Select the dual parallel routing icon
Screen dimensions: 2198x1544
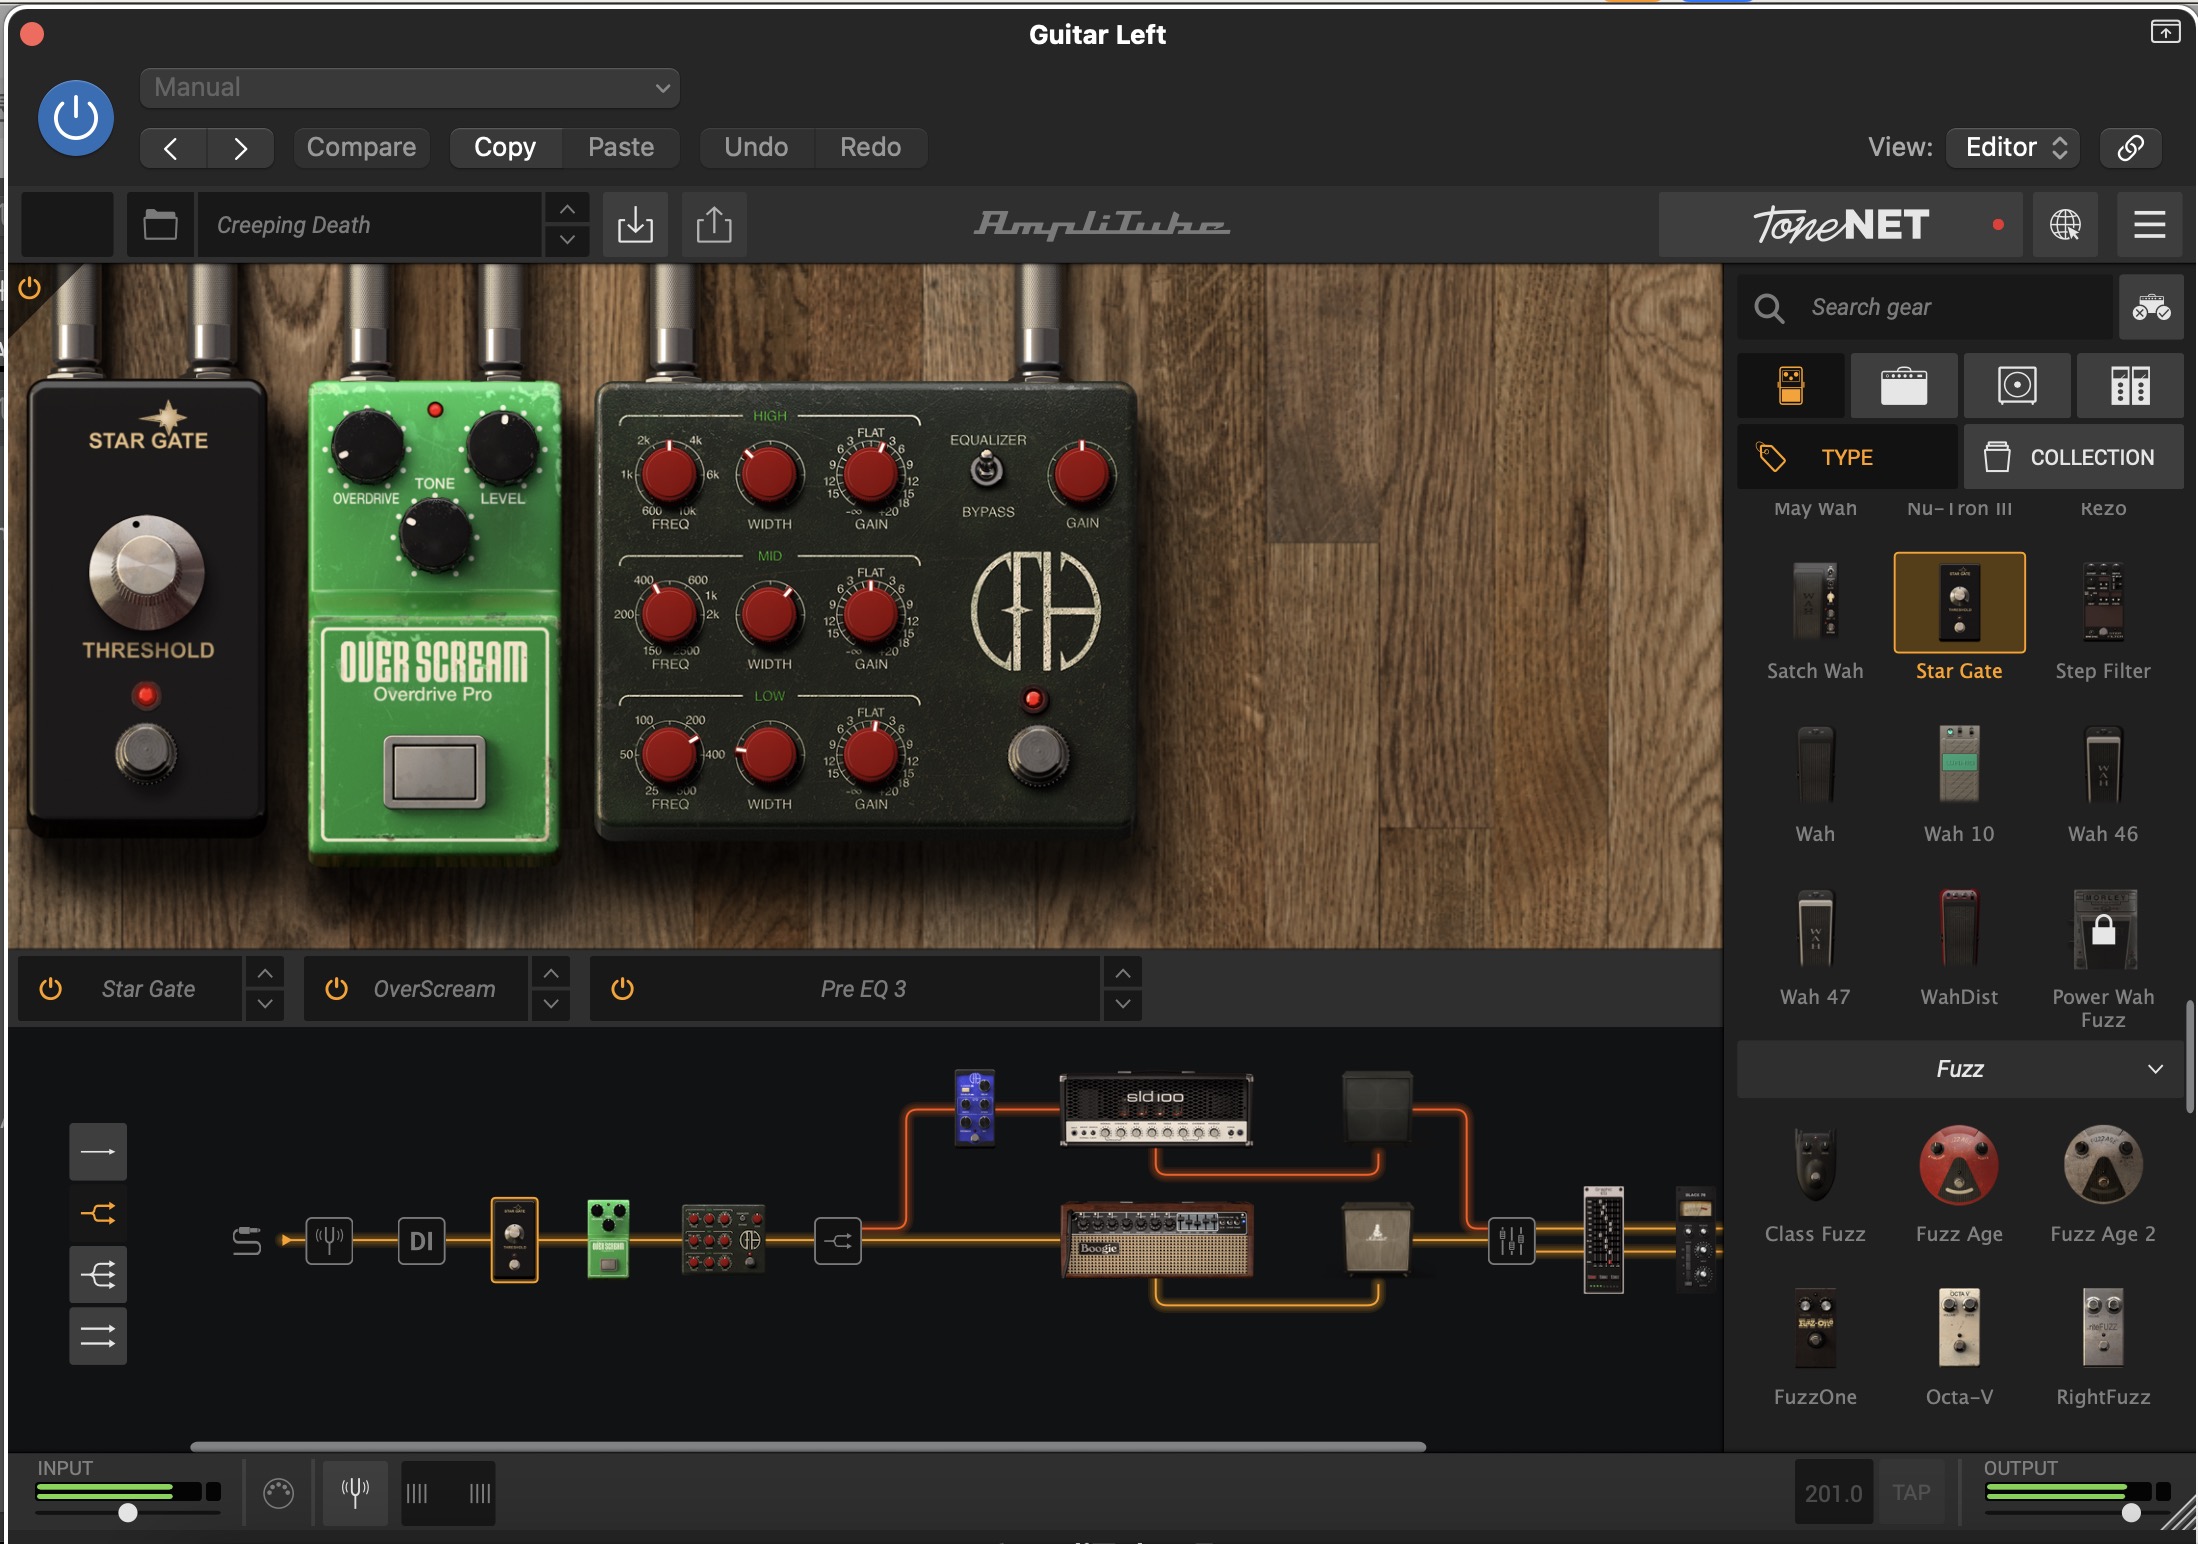98,1336
